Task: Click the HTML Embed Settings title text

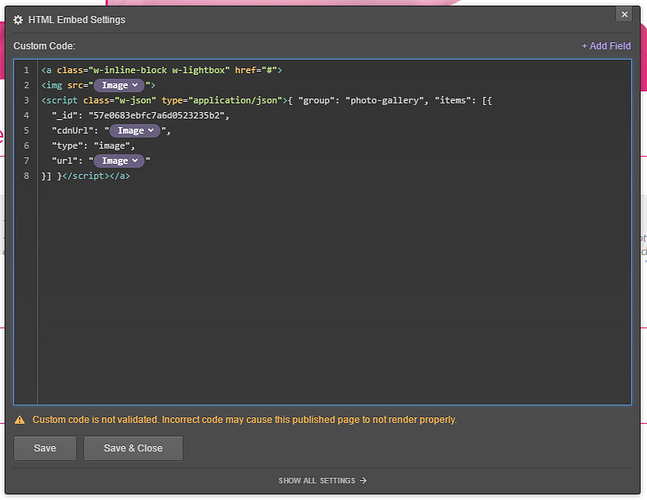Action: pos(77,20)
